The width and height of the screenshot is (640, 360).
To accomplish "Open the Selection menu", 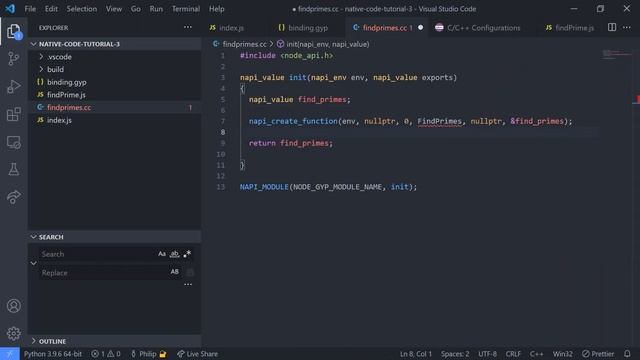I will 82,9.
